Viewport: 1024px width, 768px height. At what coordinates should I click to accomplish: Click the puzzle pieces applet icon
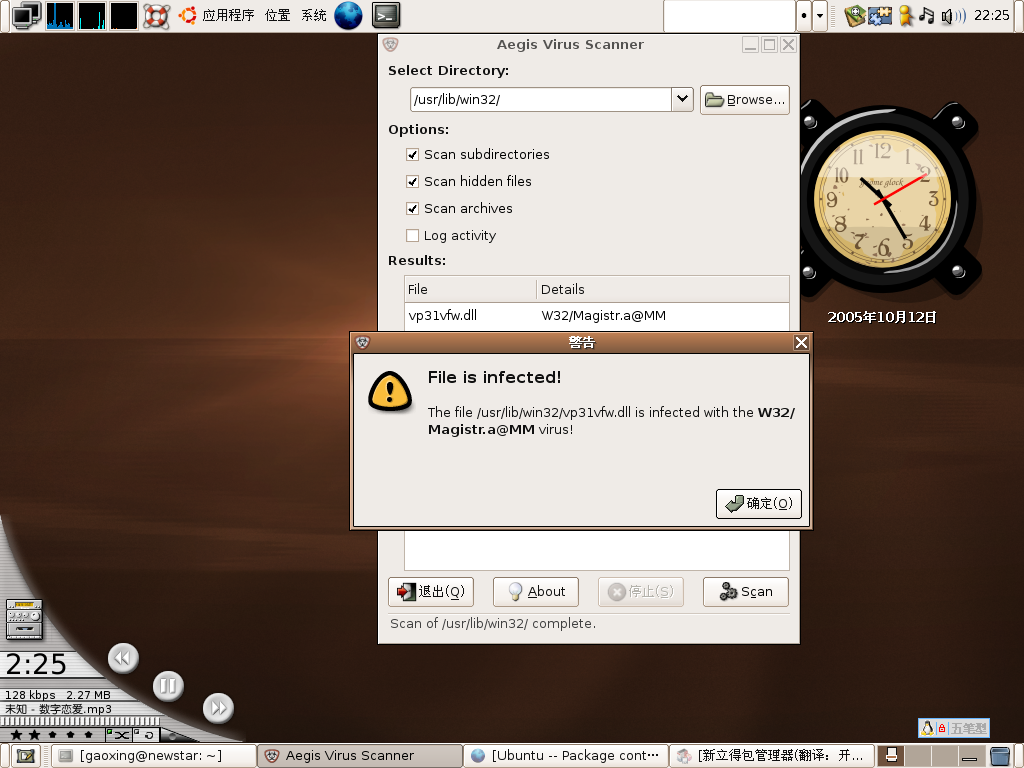[880, 16]
